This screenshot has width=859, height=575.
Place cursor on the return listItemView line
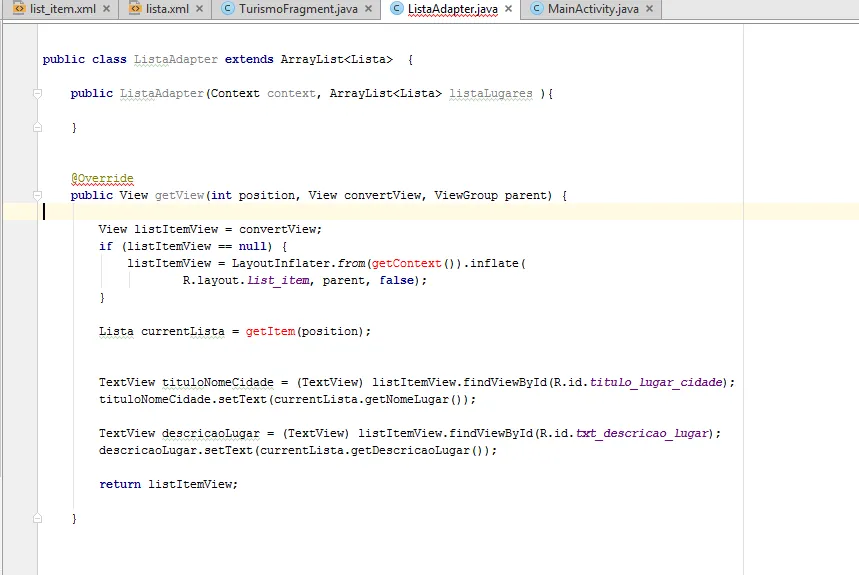168,484
